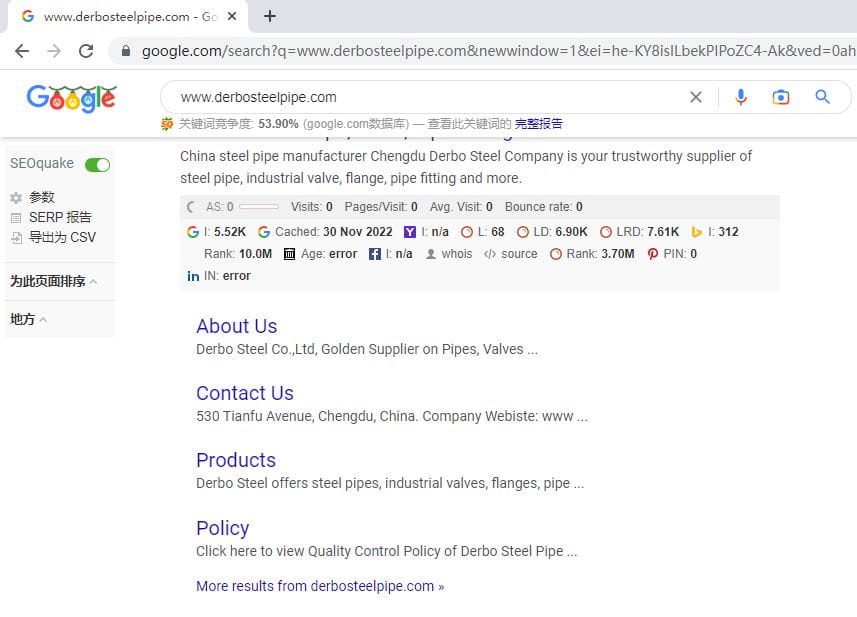
Task: Click the Google Cached icon
Action: pos(264,232)
